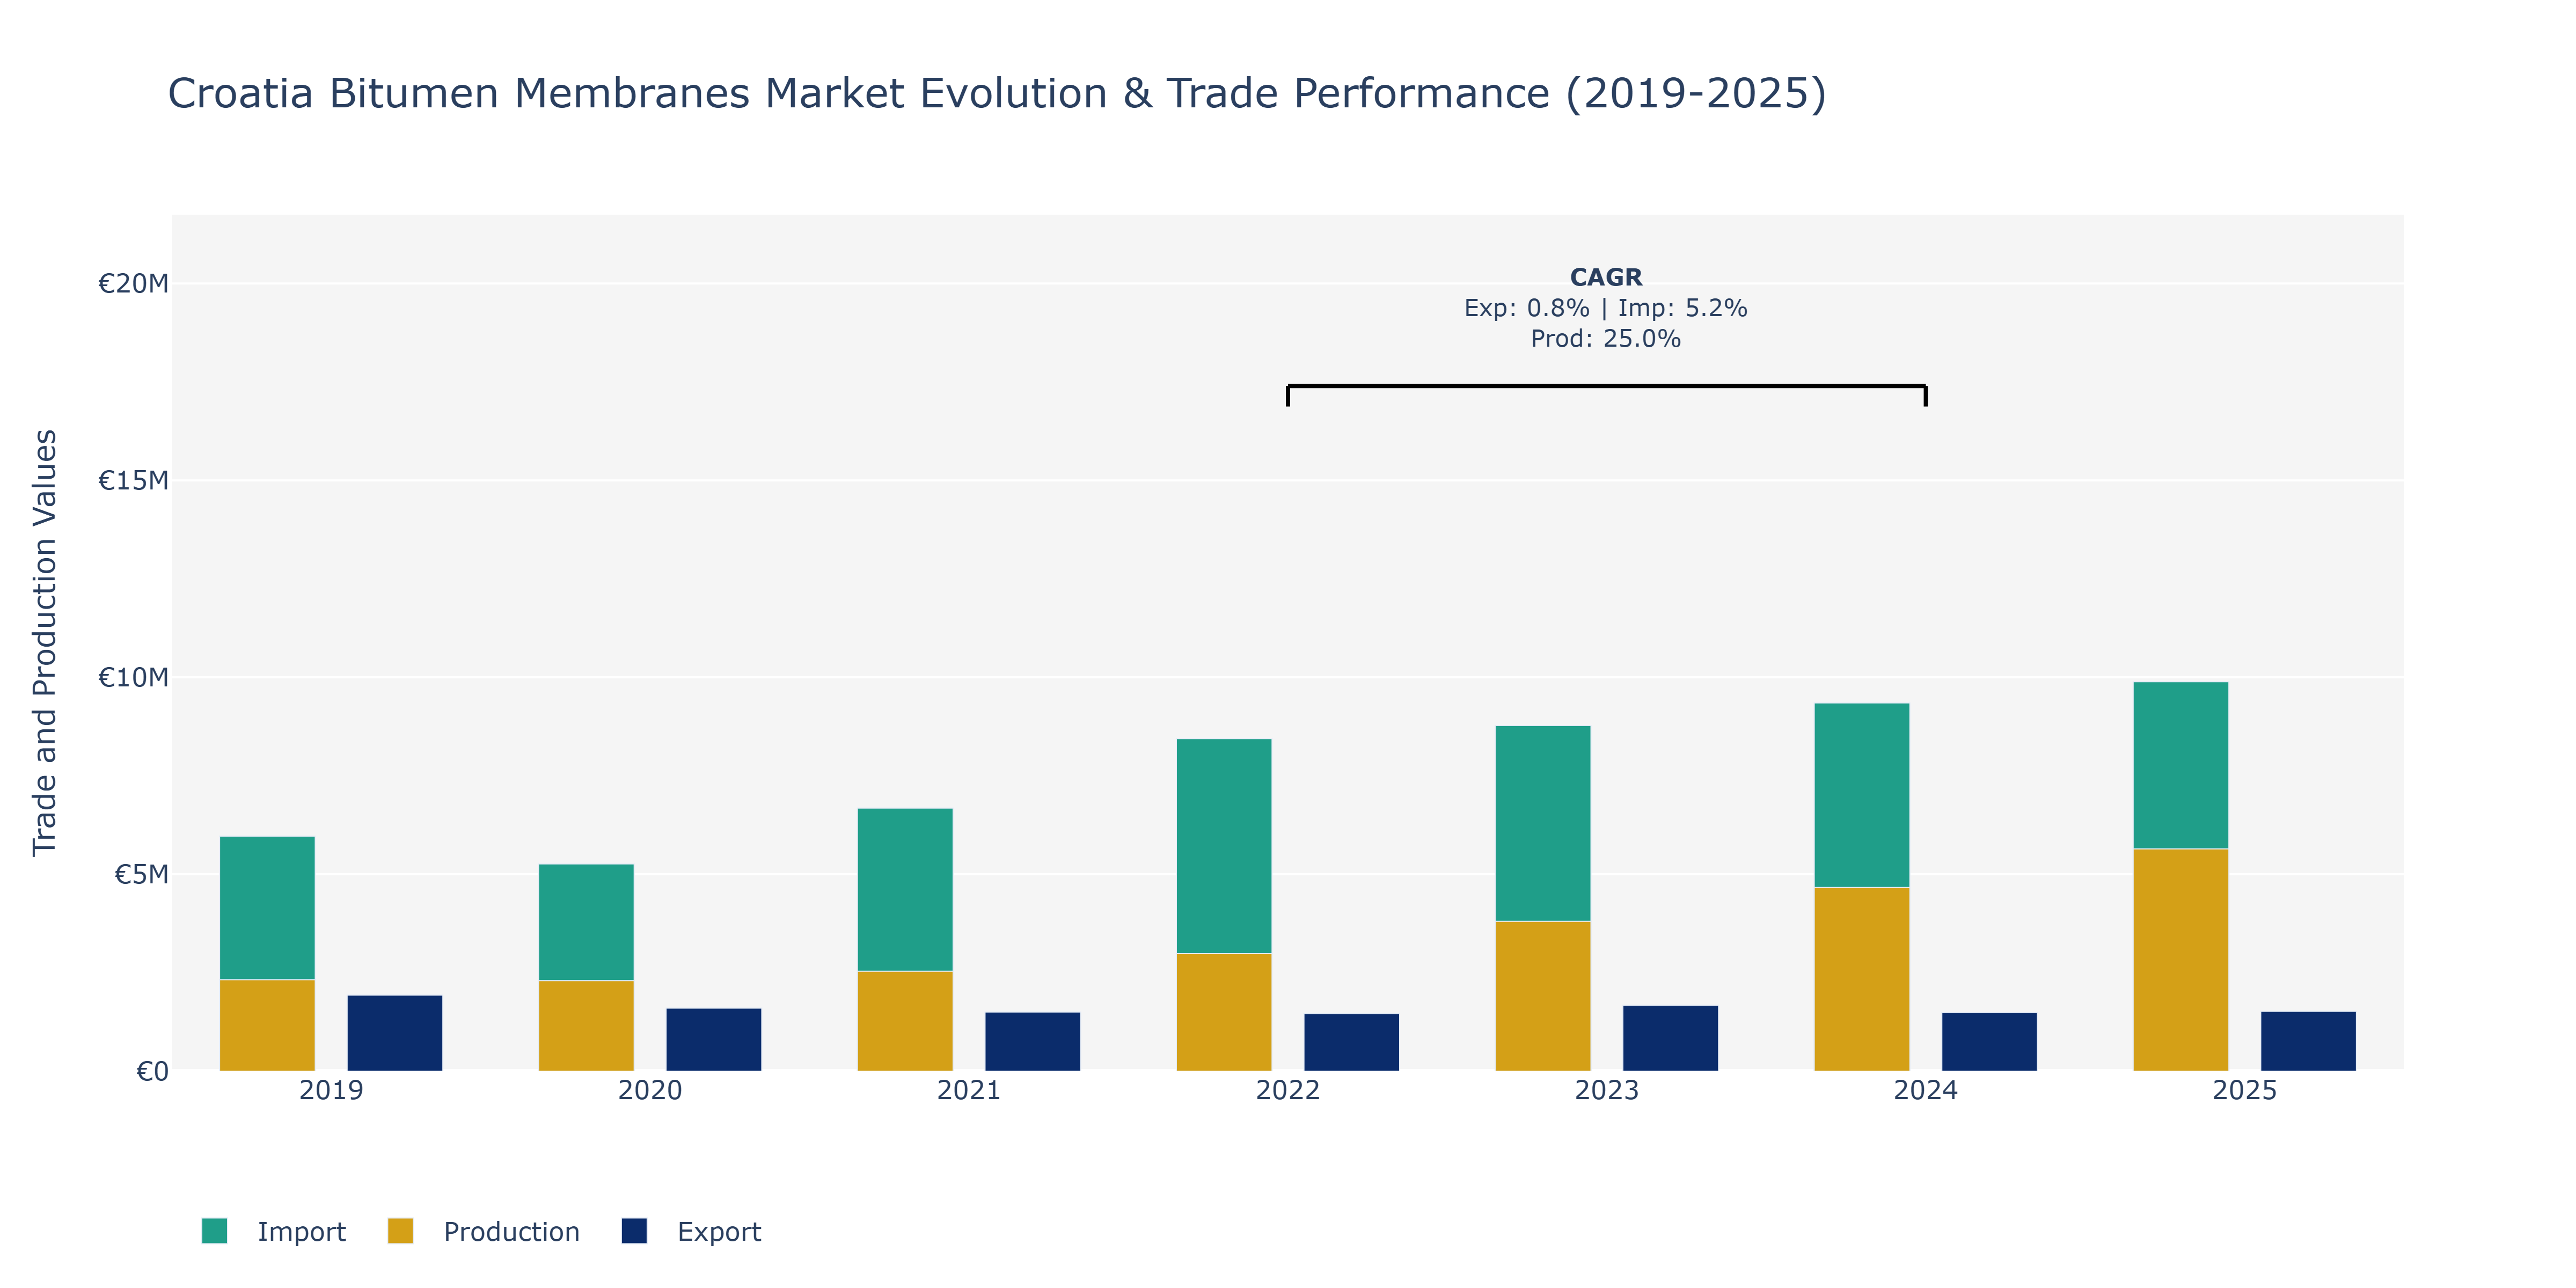Select the 2025 Production bar segment
This screenshot has height=1288, width=2576.
[2181, 960]
